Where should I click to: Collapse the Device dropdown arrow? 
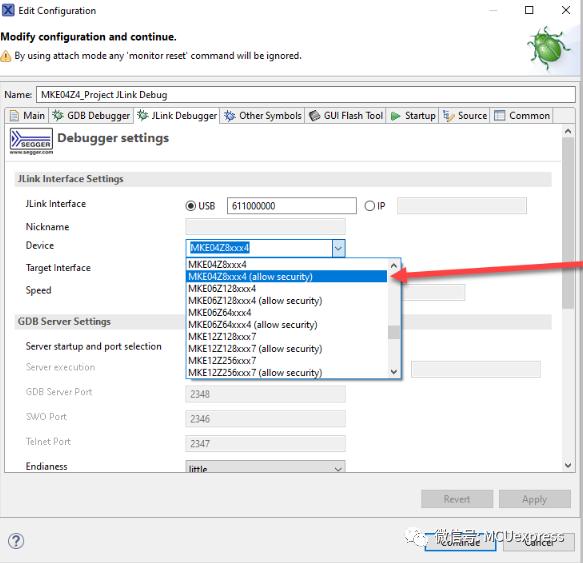click(338, 248)
